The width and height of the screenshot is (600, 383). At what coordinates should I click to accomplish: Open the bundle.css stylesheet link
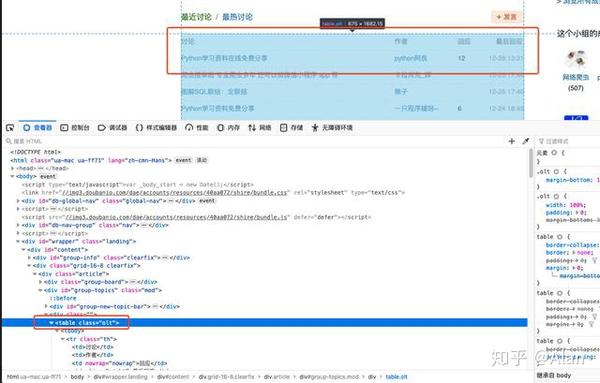[174, 192]
